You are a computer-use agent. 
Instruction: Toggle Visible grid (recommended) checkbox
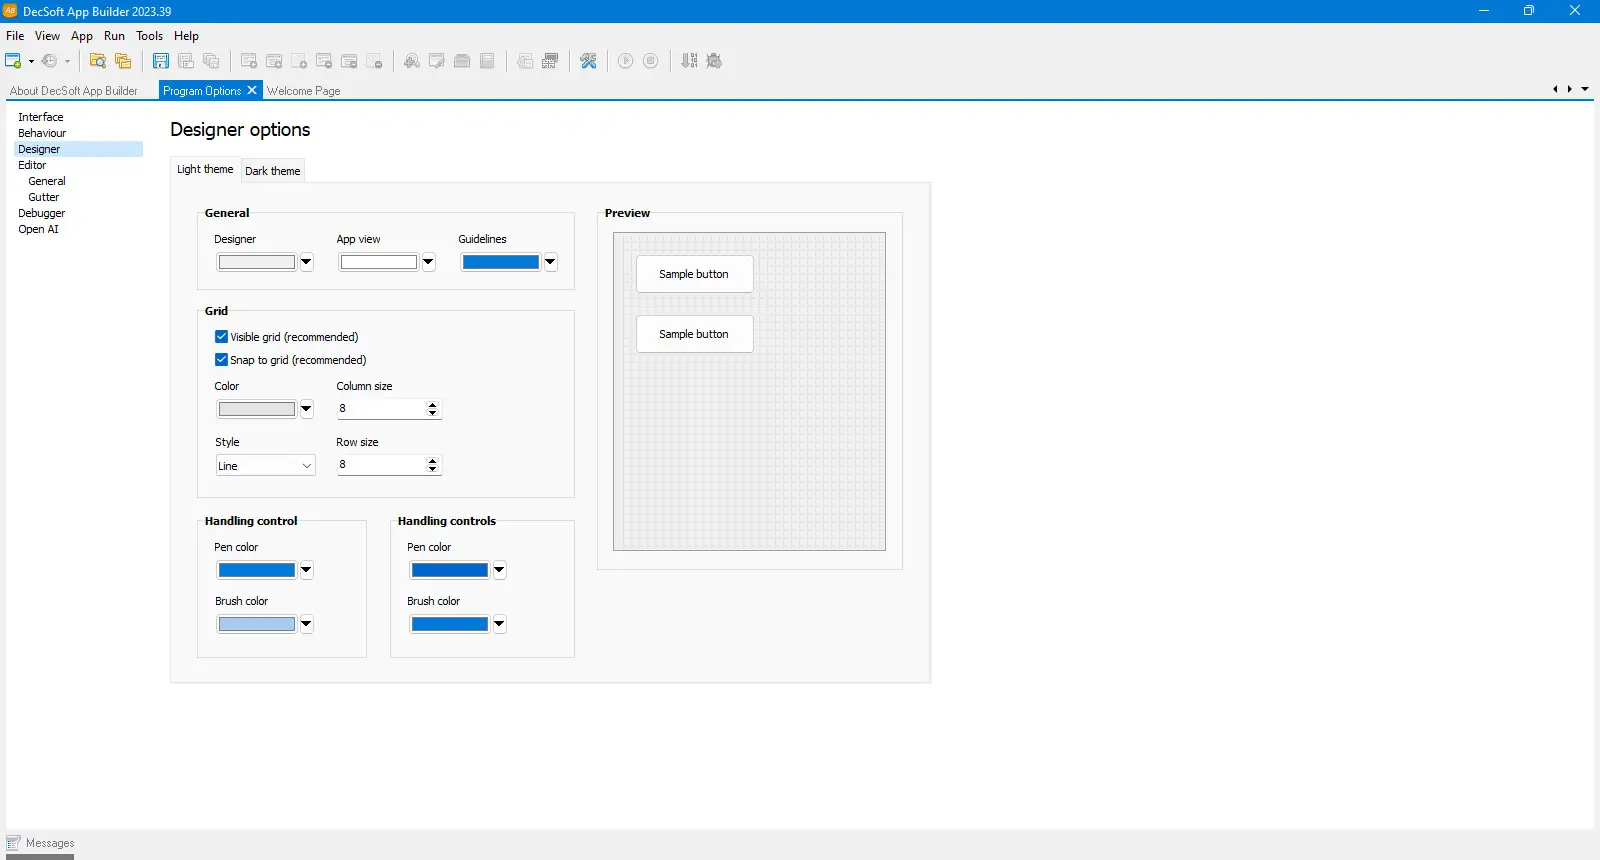click(221, 337)
